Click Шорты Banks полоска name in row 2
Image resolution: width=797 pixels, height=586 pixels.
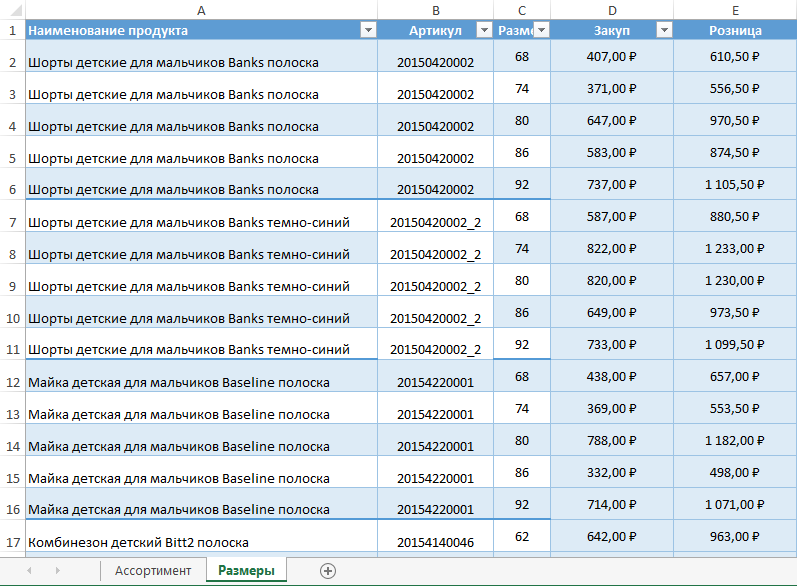[x=201, y=56]
